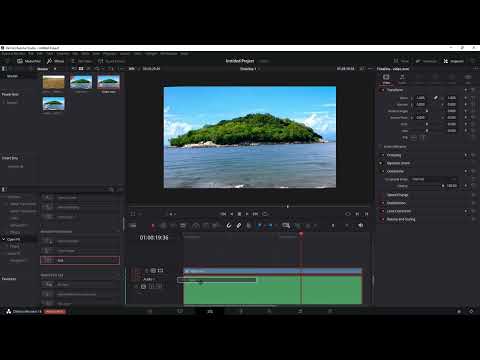Click the play forward button
Image resolution: width=480 pixels, height=360 pixels.
tap(247, 214)
